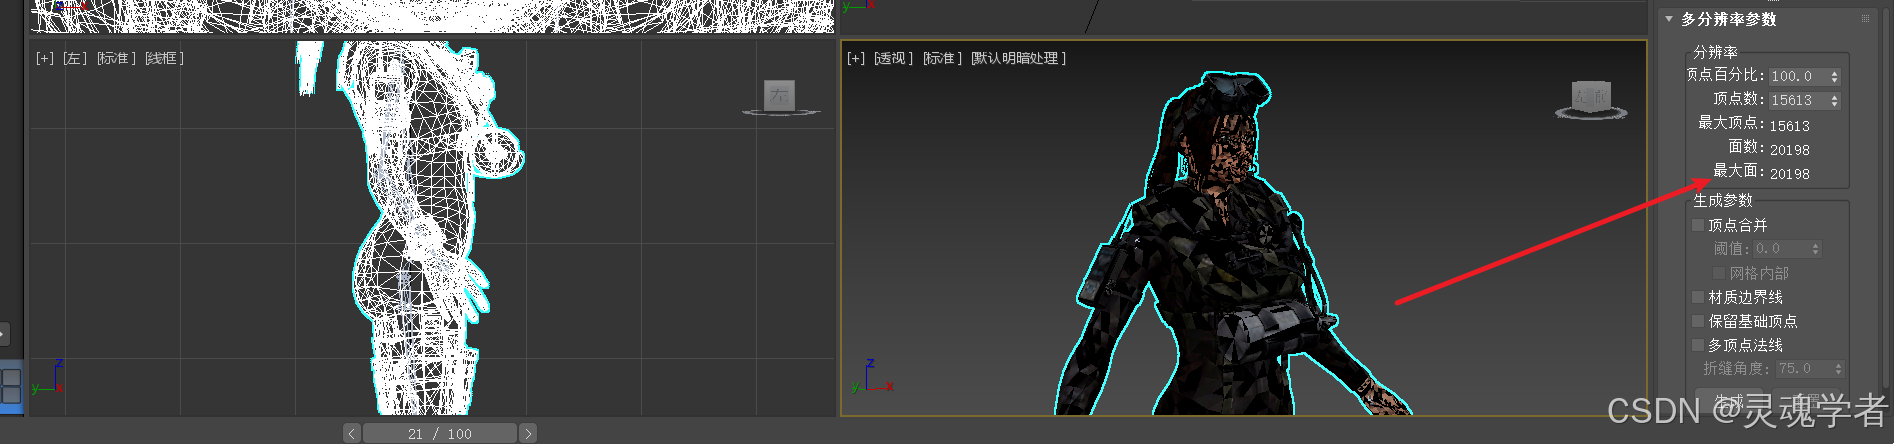Enable the 保留基础顶点 checkbox
The image size is (1894, 444).
1698,321
